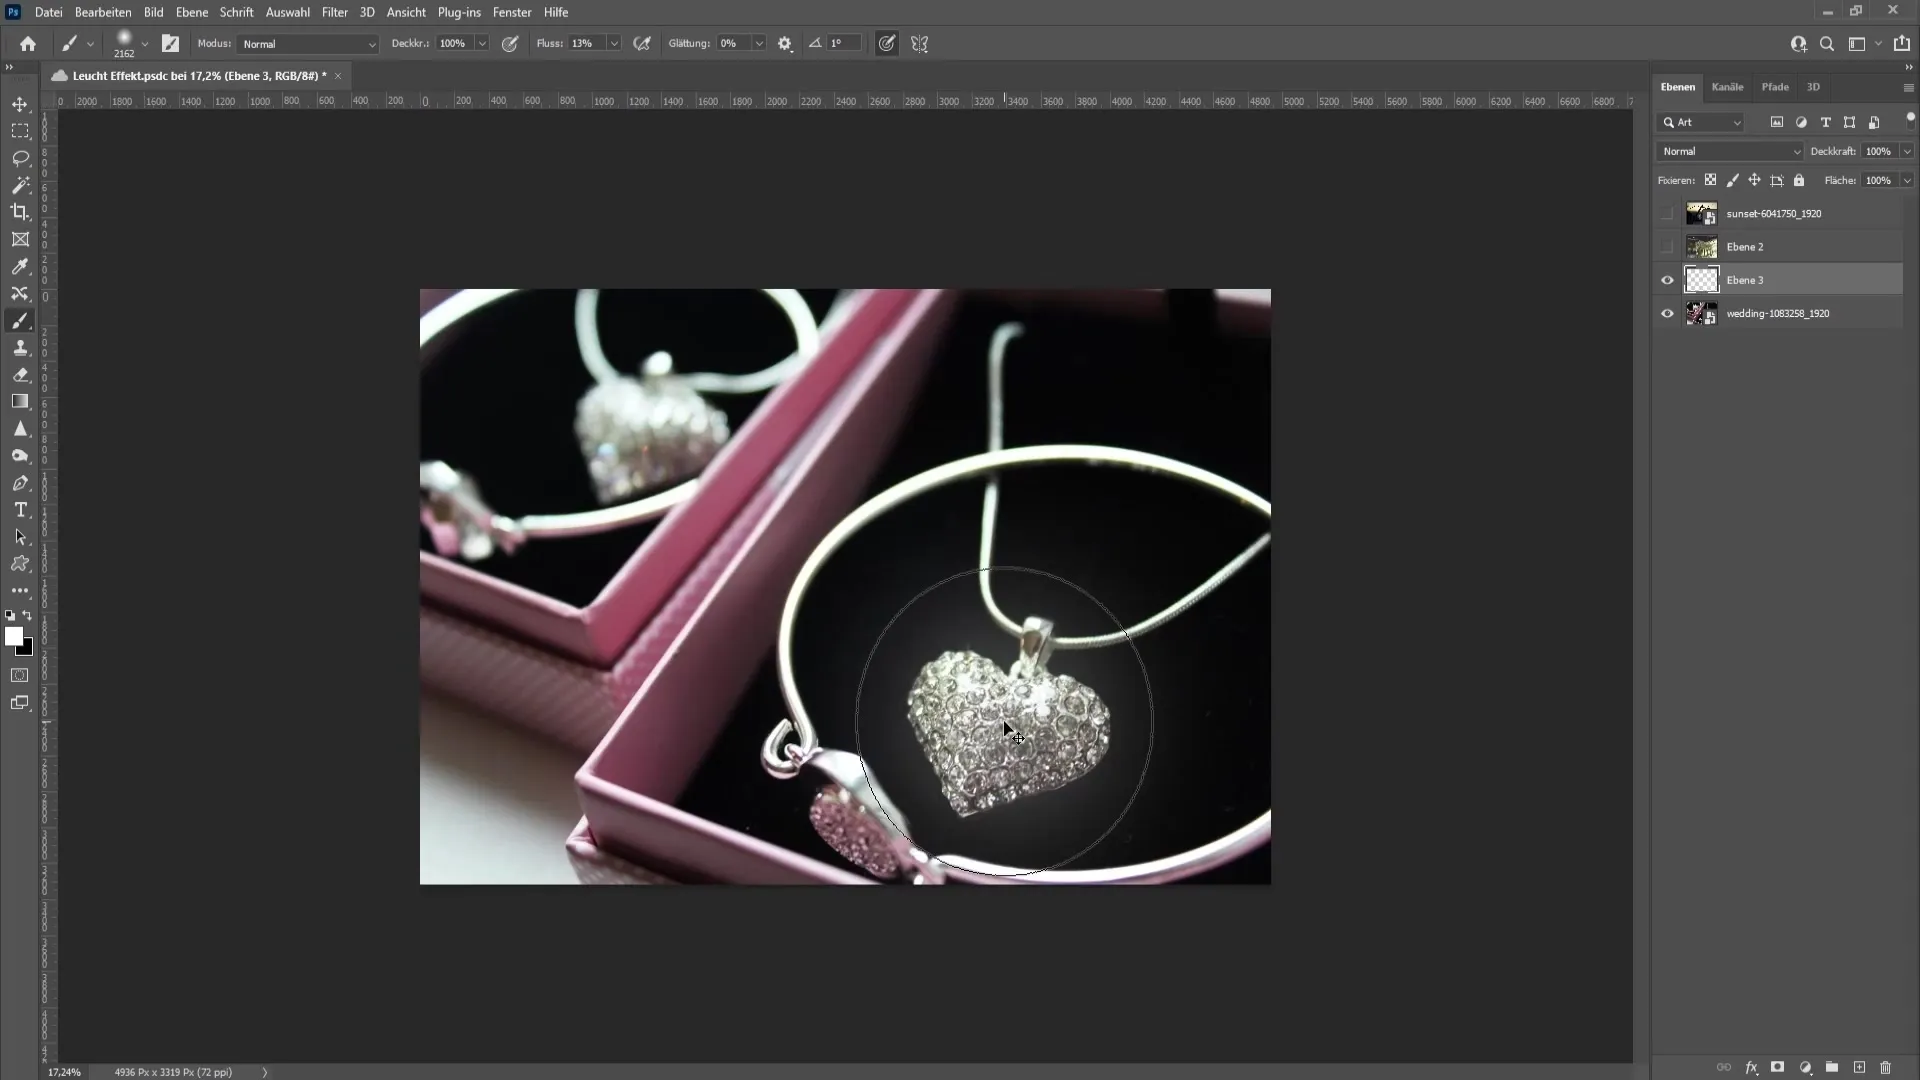
Task: Click the sunset-6041750_1920 layer thumbnail
Action: pyautogui.click(x=1700, y=212)
